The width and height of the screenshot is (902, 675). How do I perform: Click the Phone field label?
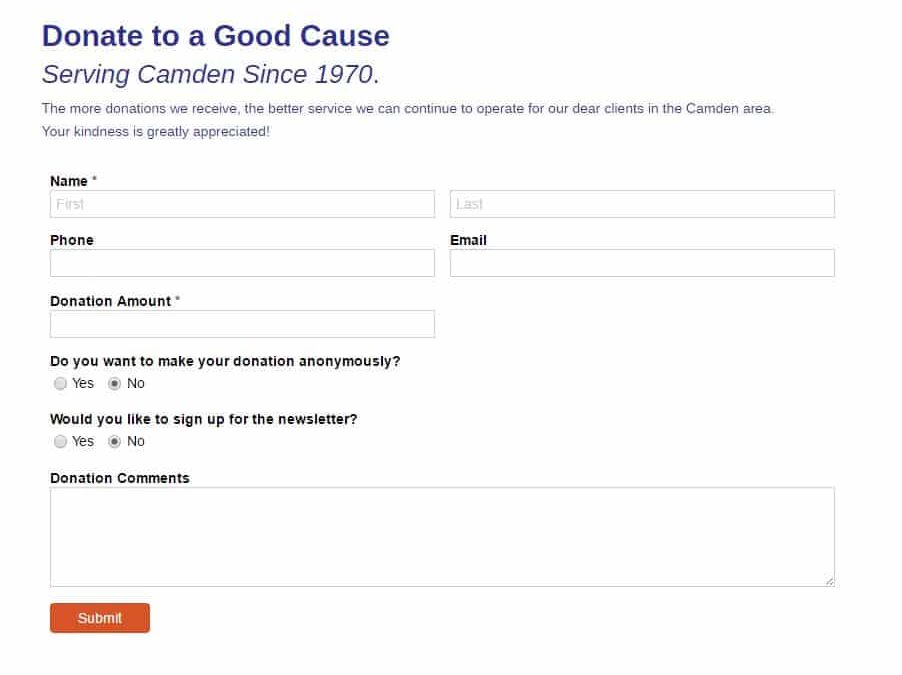coord(72,240)
